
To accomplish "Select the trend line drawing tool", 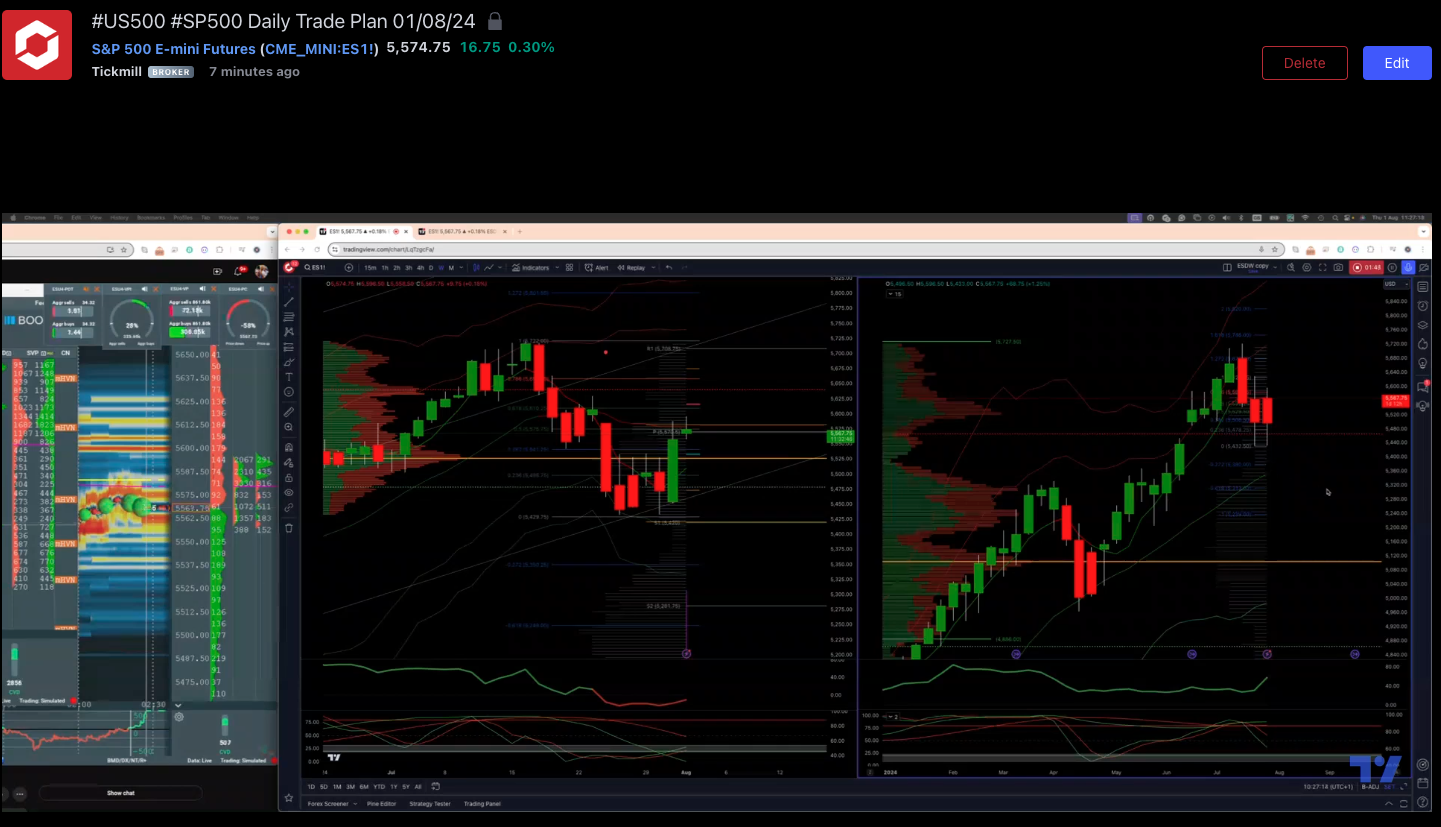I will [289, 302].
